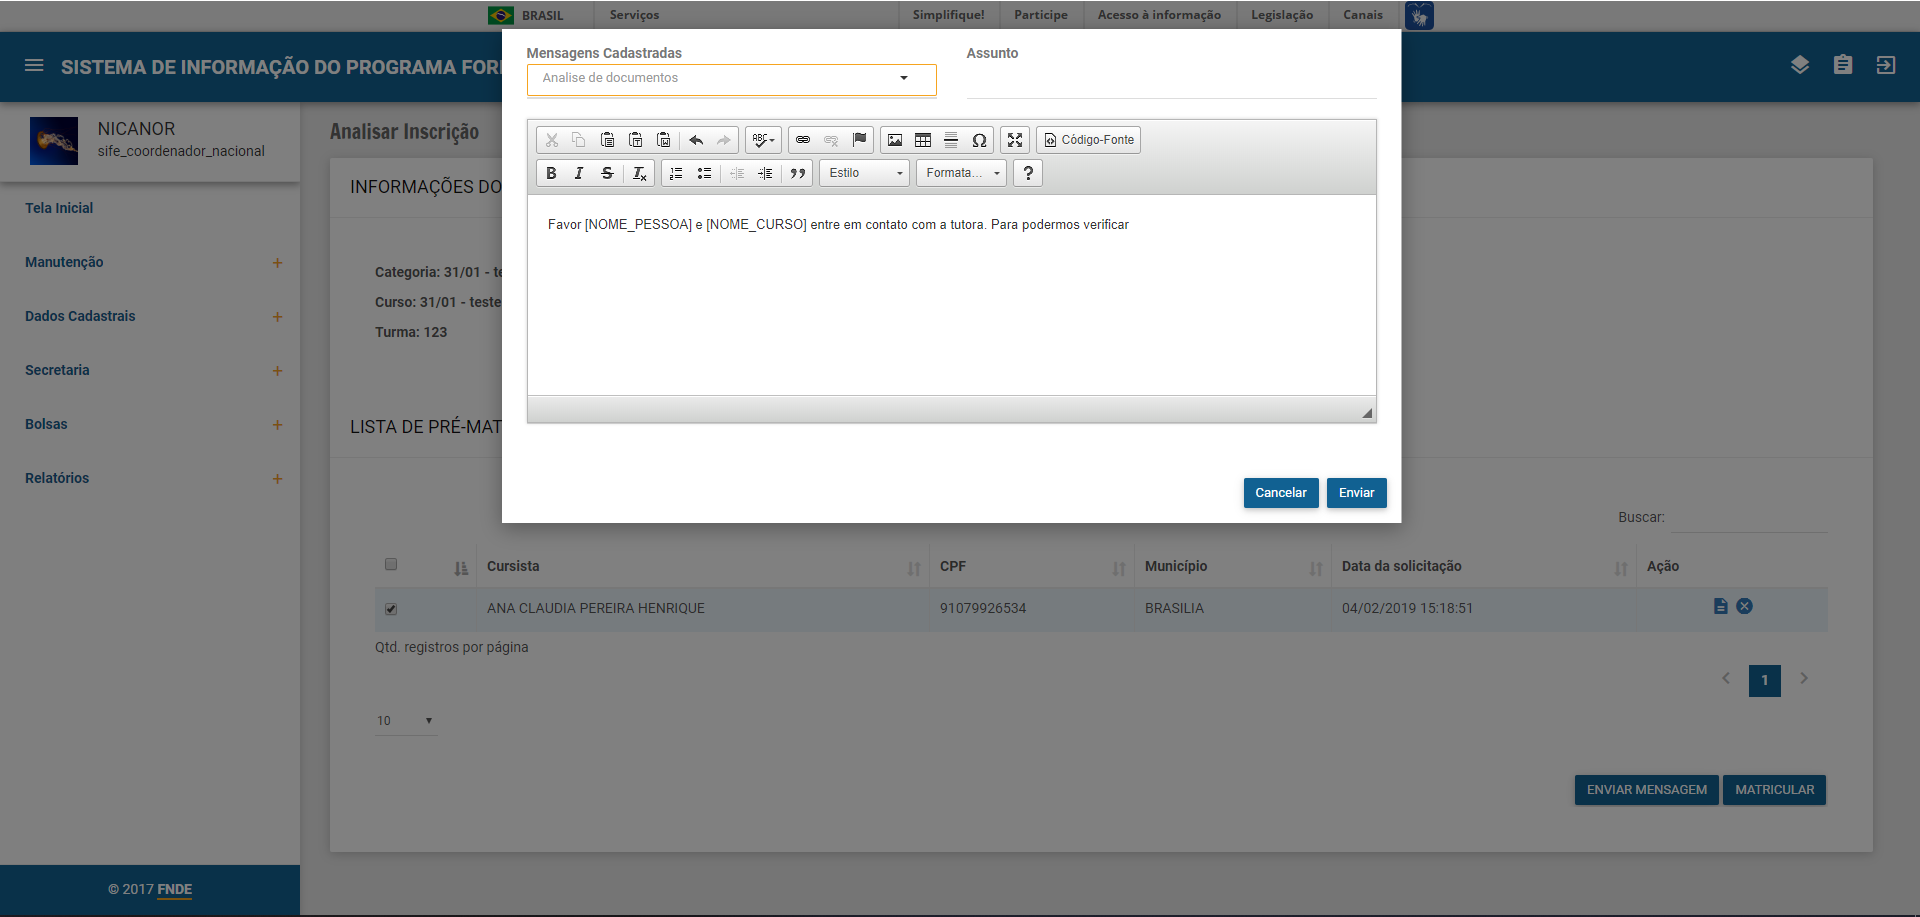
Task: Apply strikethrough formatting
Action: pos(607,173)
